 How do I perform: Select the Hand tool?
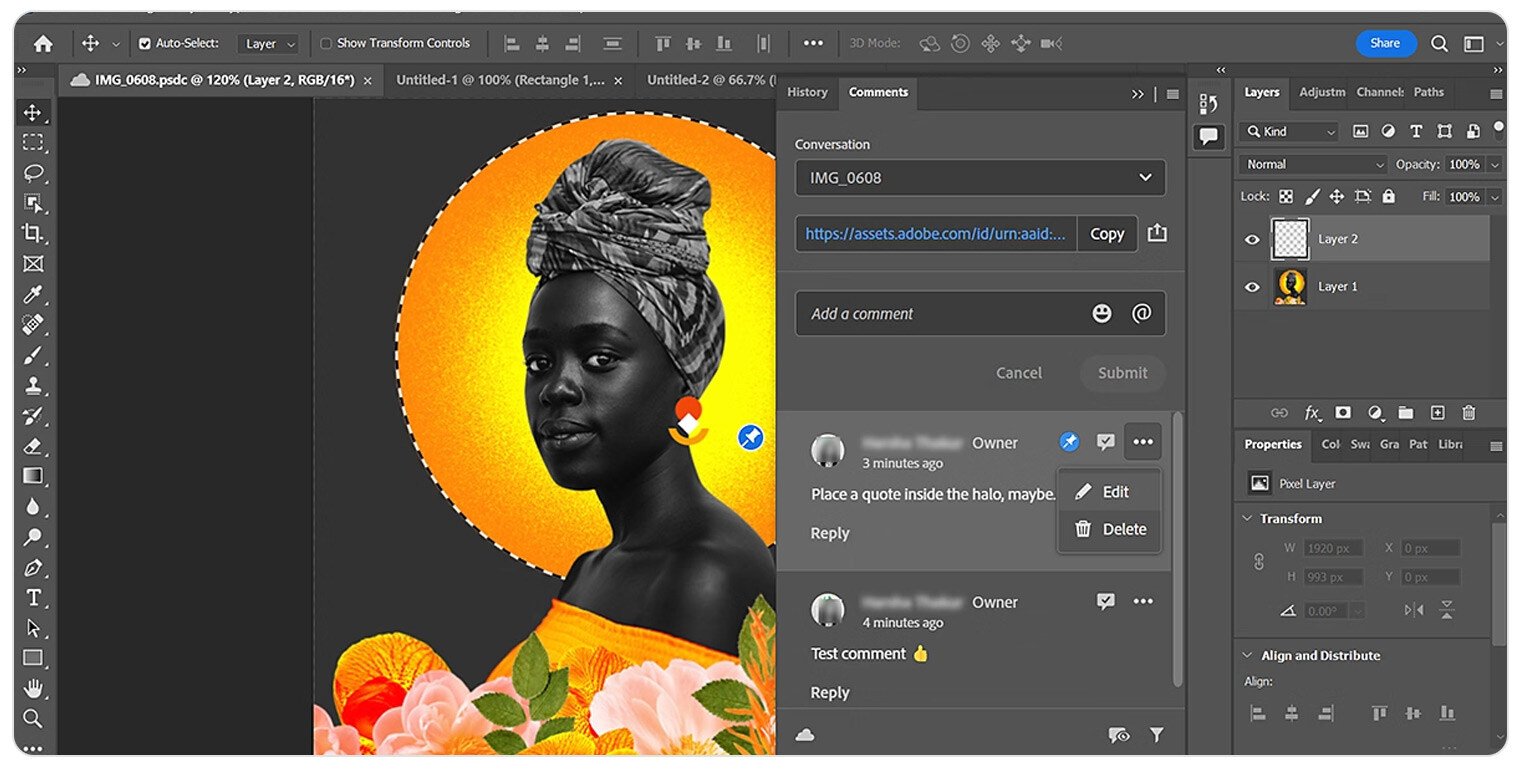pos(33,688)
